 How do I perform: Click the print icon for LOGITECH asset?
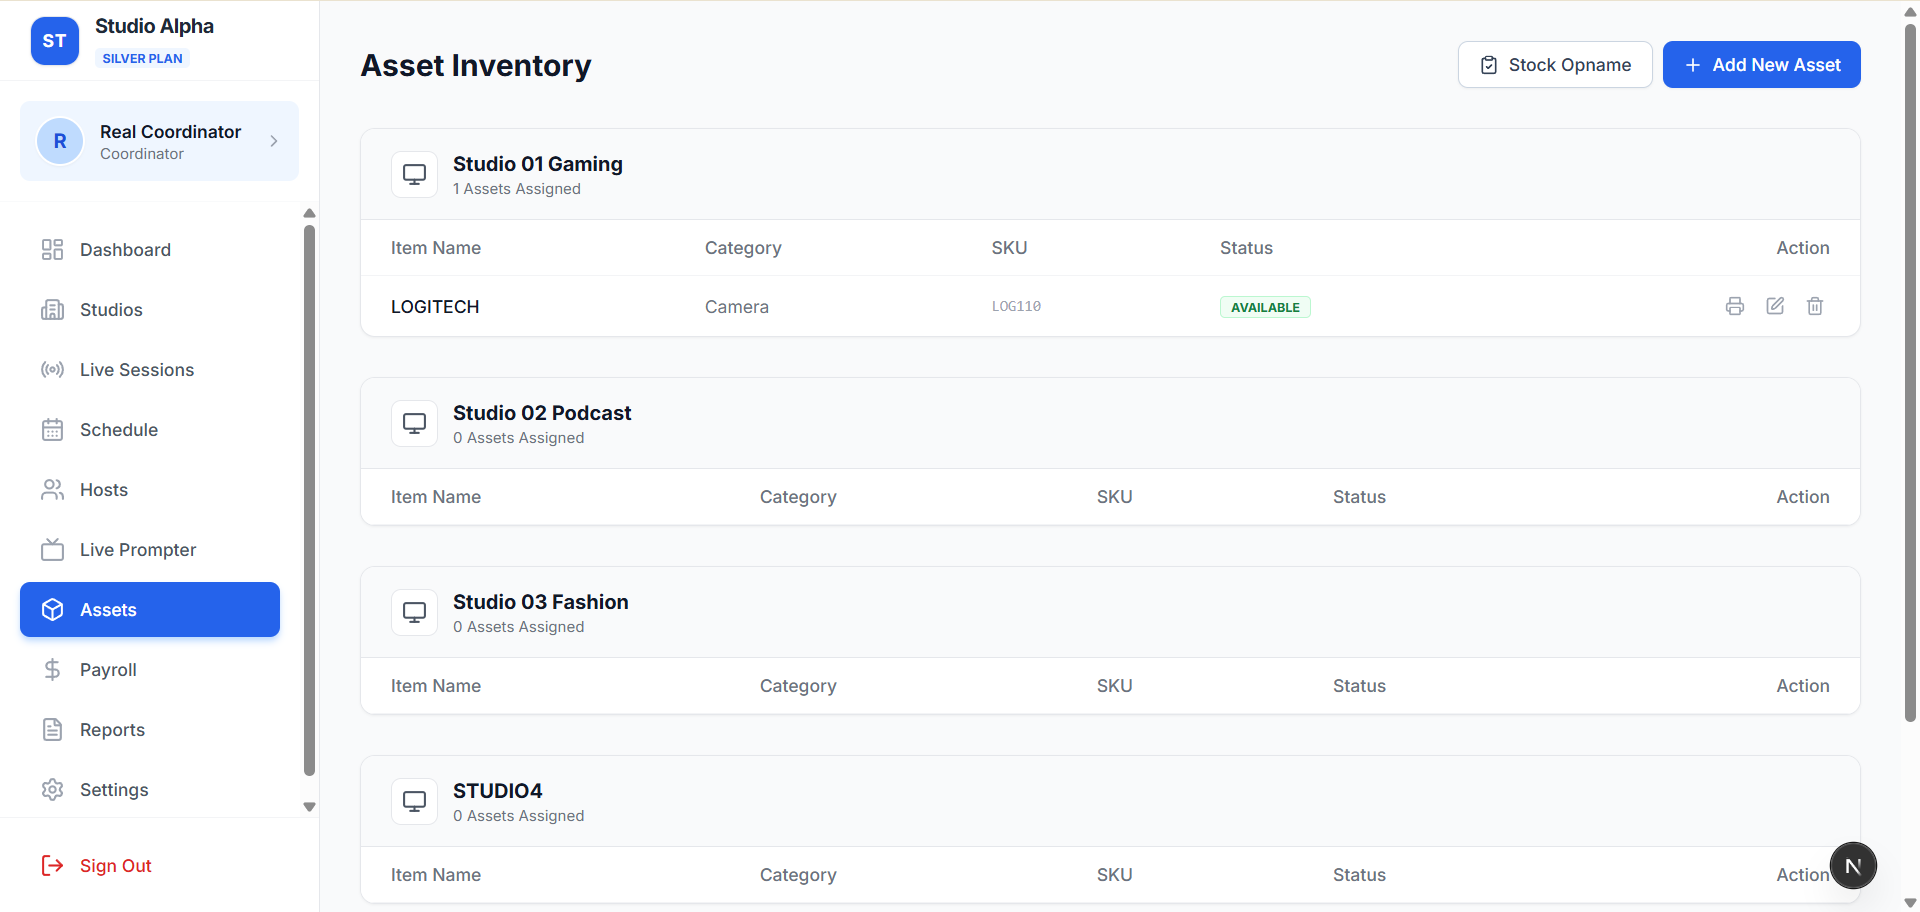[1735, 306]
